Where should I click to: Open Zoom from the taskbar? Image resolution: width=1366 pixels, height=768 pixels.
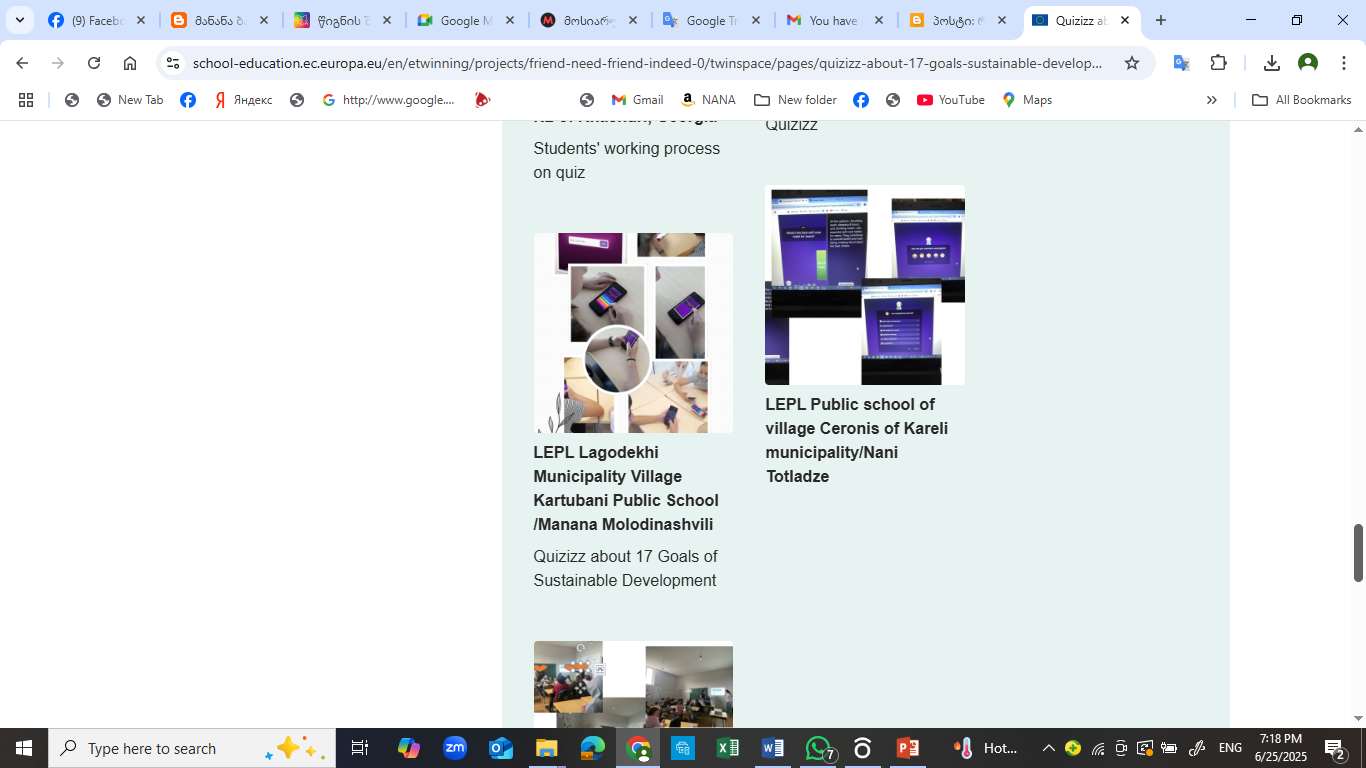(x=455, y=748)
